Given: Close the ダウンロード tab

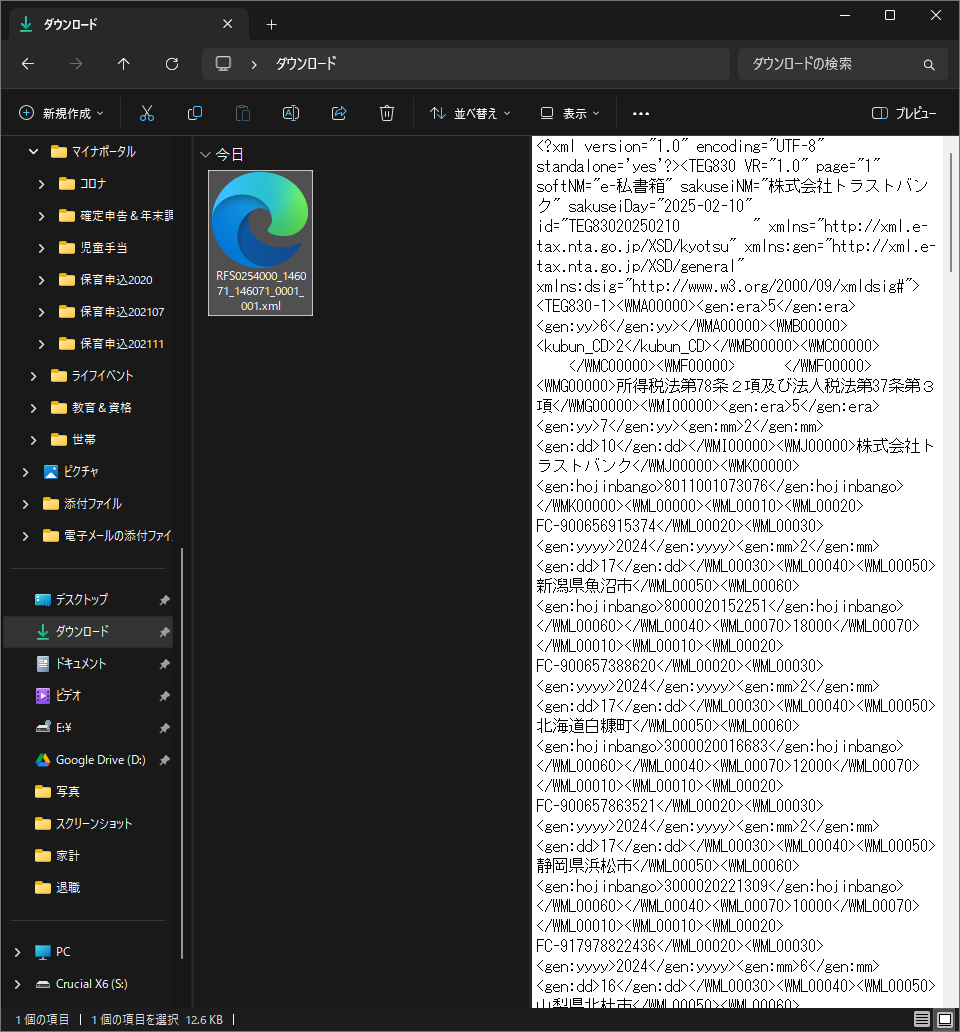Looking at the screenshot, I should coord(228,24).
